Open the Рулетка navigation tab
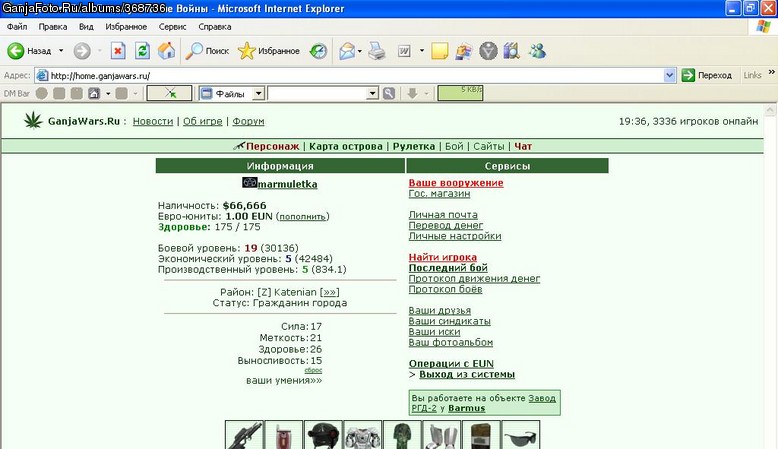This screenshot has width=778, height=449. coord(414,146)
